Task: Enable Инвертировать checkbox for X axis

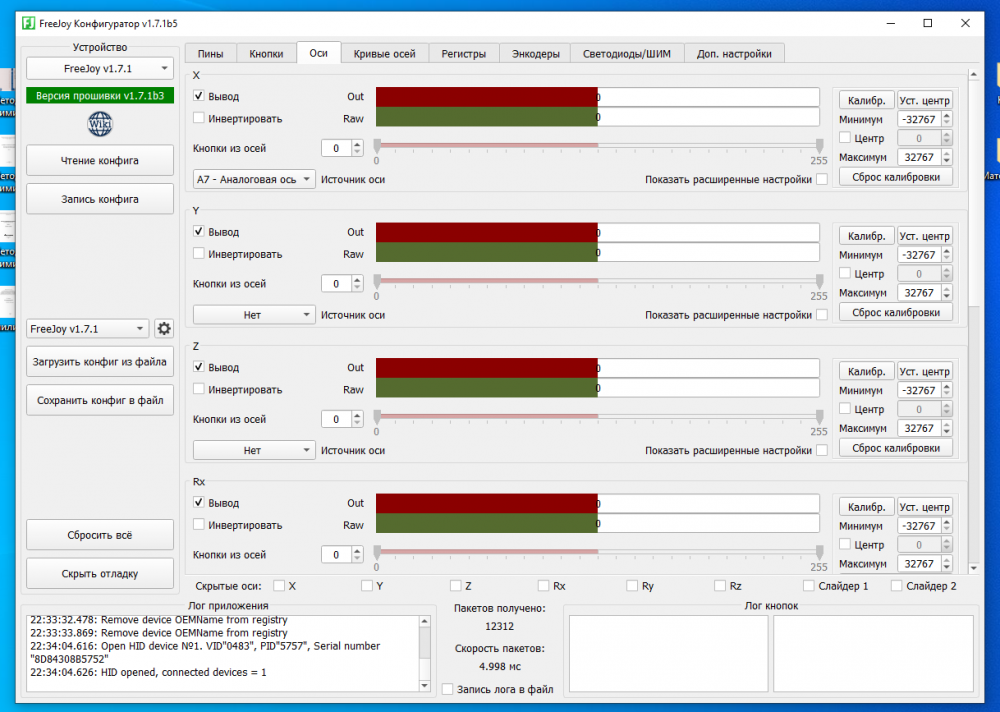Action: pos(199,118)
